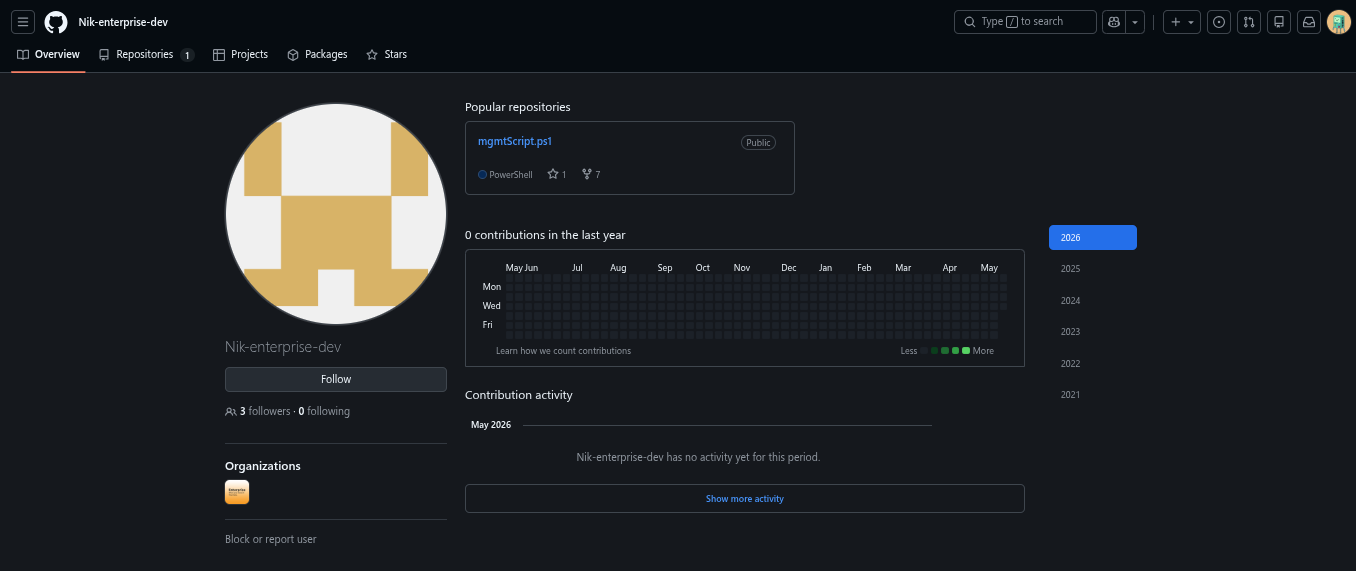Viewport: 1356px width, 571px height.
Task: Click the Nik-enterprise-dev header username
Action: 123,22
